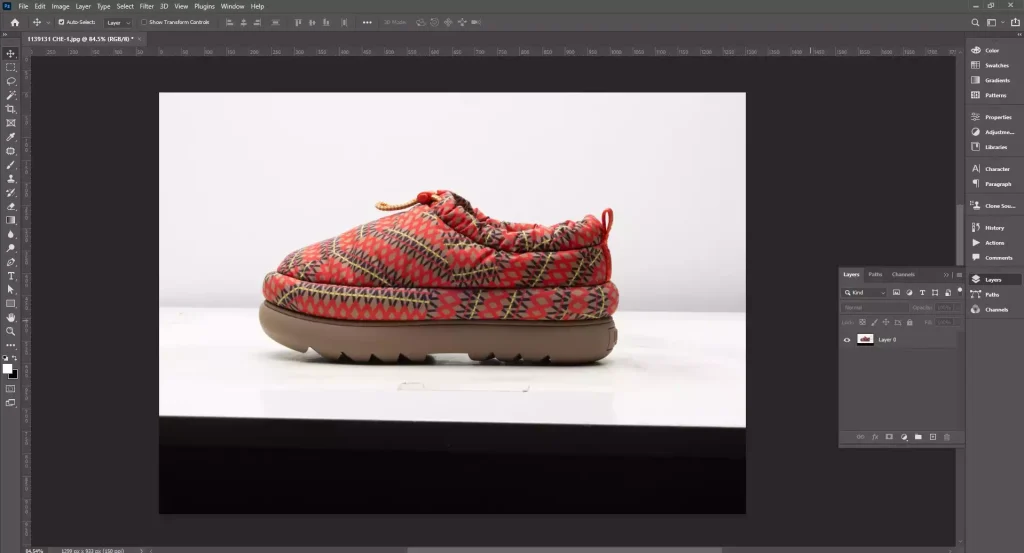Enable Show Transform Controls checkbox
Viewport: 1024px width, 553px height.
pyautogui.click(x=144, y=22)
